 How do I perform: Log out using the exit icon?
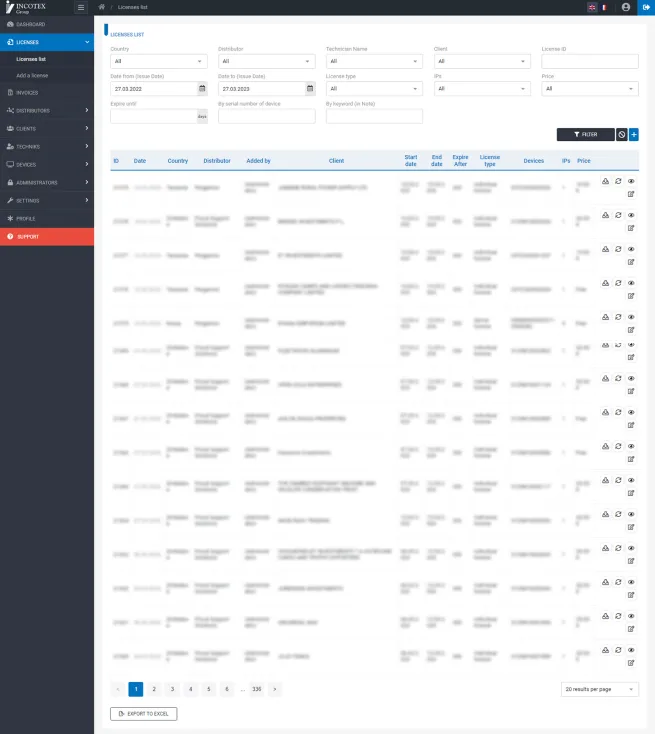click(646, 7)
